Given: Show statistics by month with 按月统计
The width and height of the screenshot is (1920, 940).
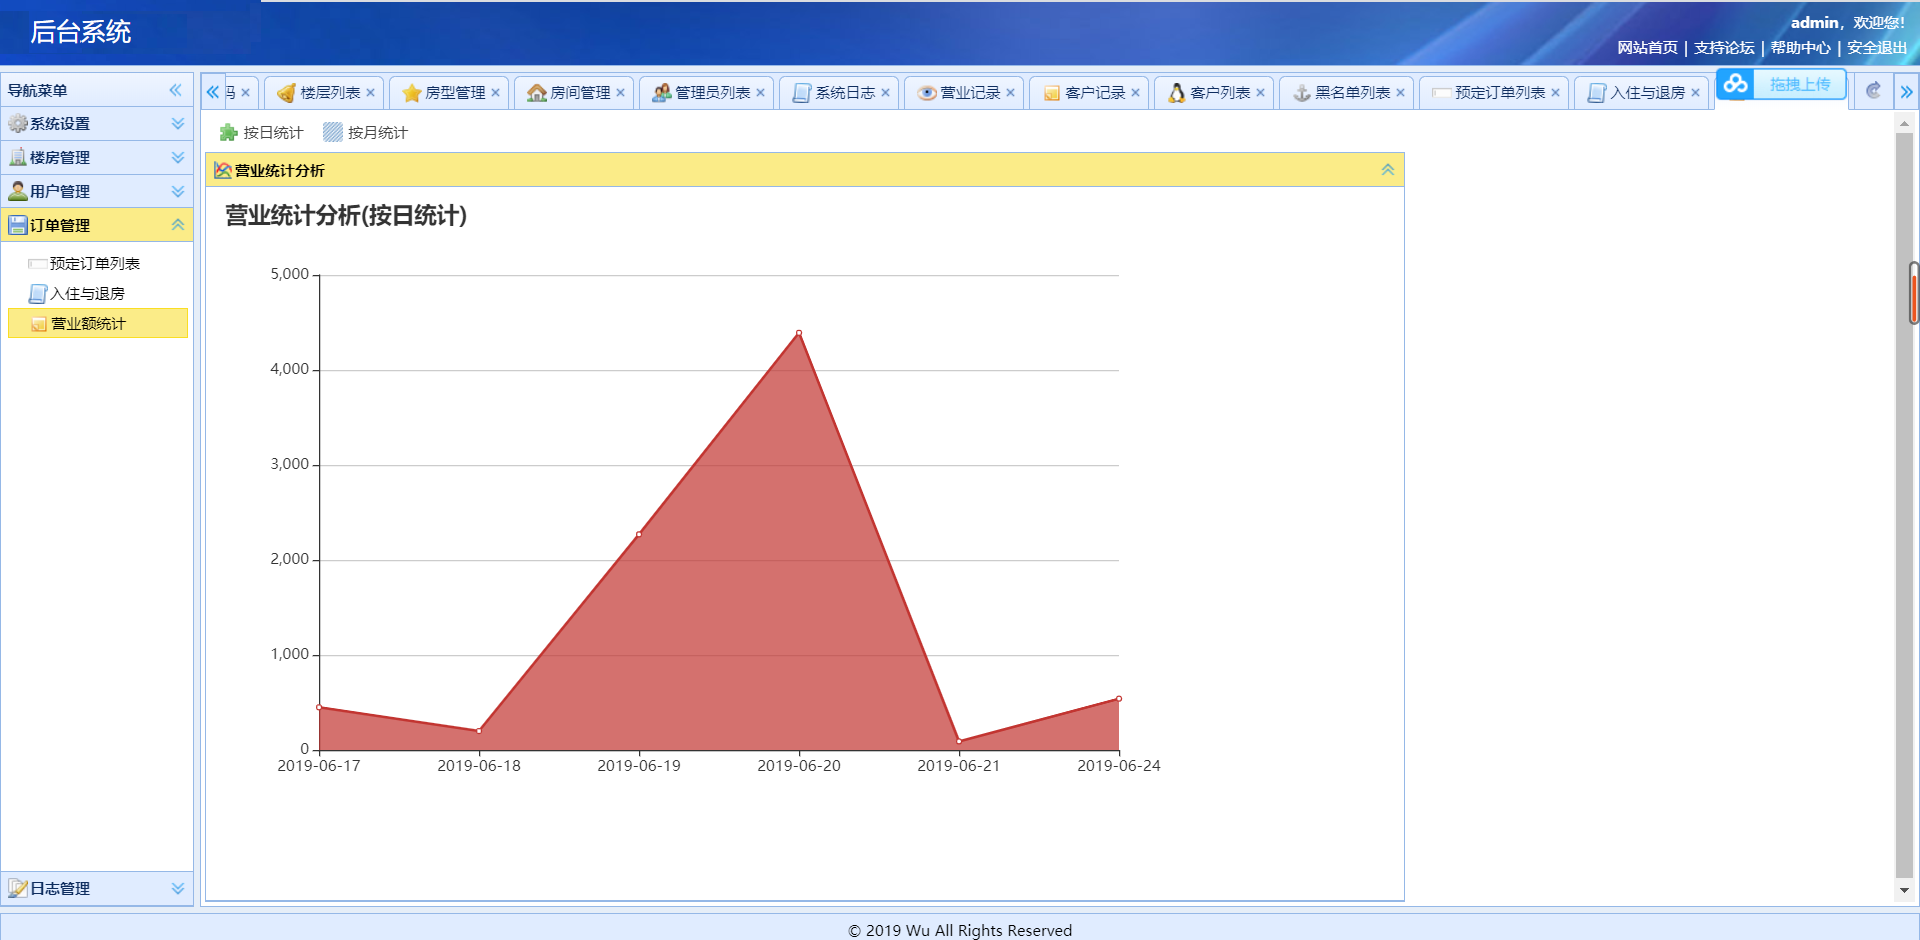Looking at the screenshot, I should 366,133.
